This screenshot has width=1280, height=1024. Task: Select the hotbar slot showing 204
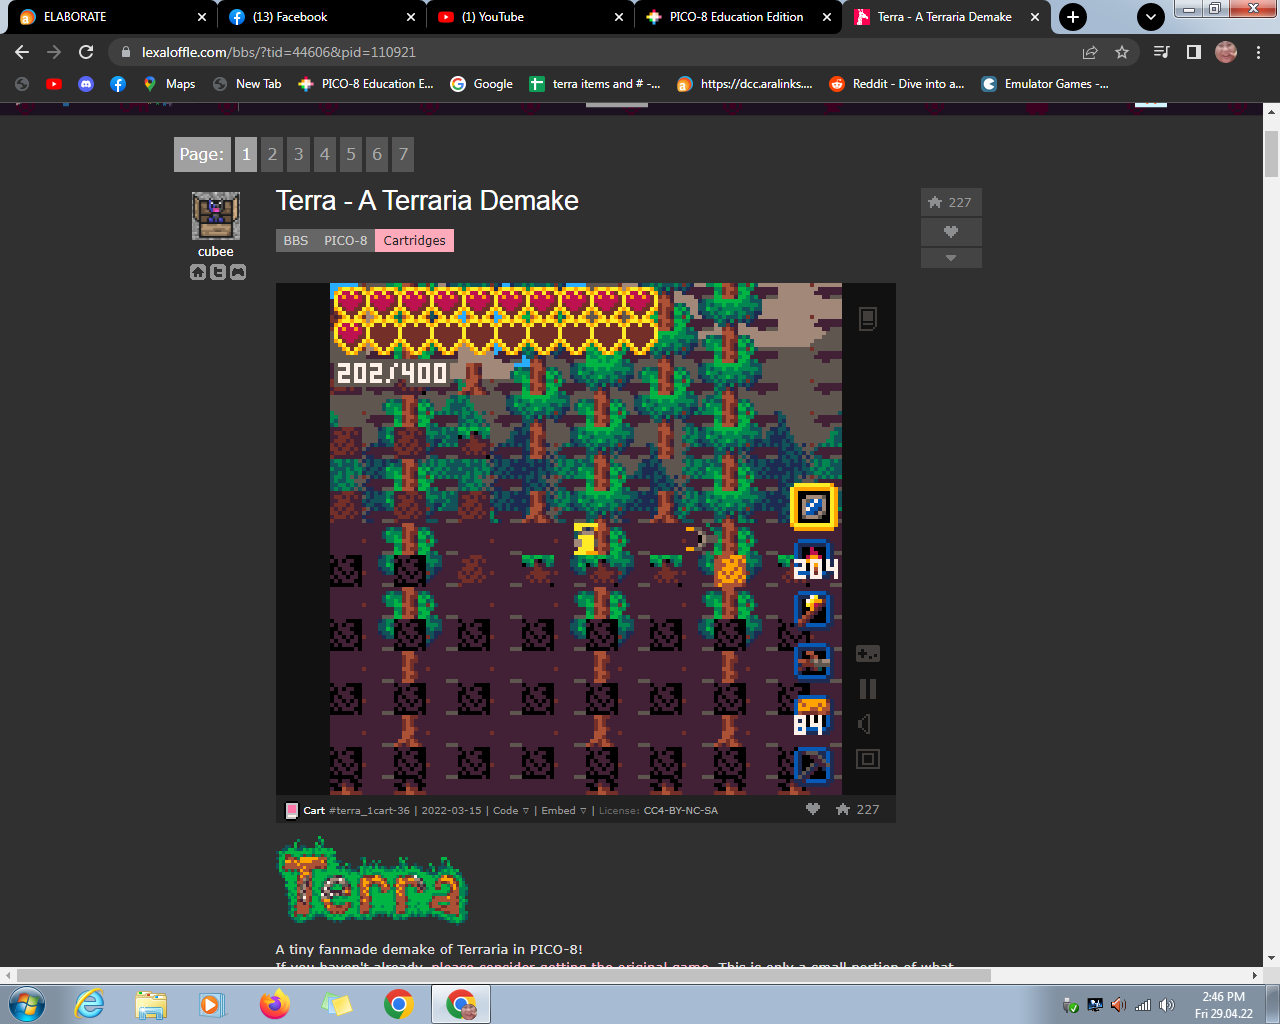(814, 561)
